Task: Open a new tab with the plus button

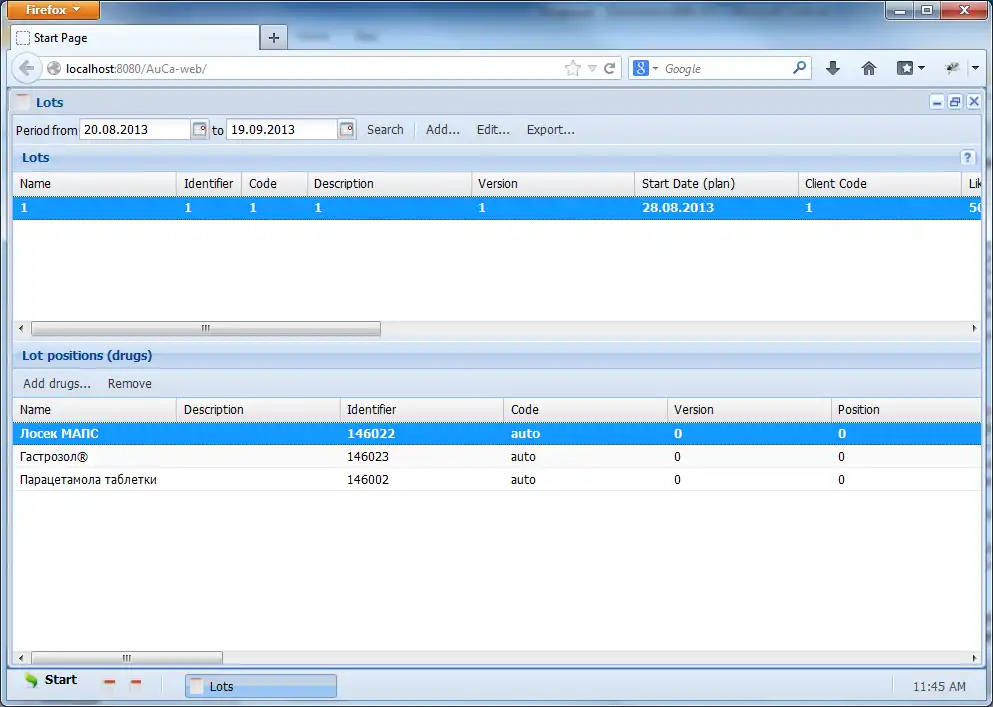Action: point(274,38)
